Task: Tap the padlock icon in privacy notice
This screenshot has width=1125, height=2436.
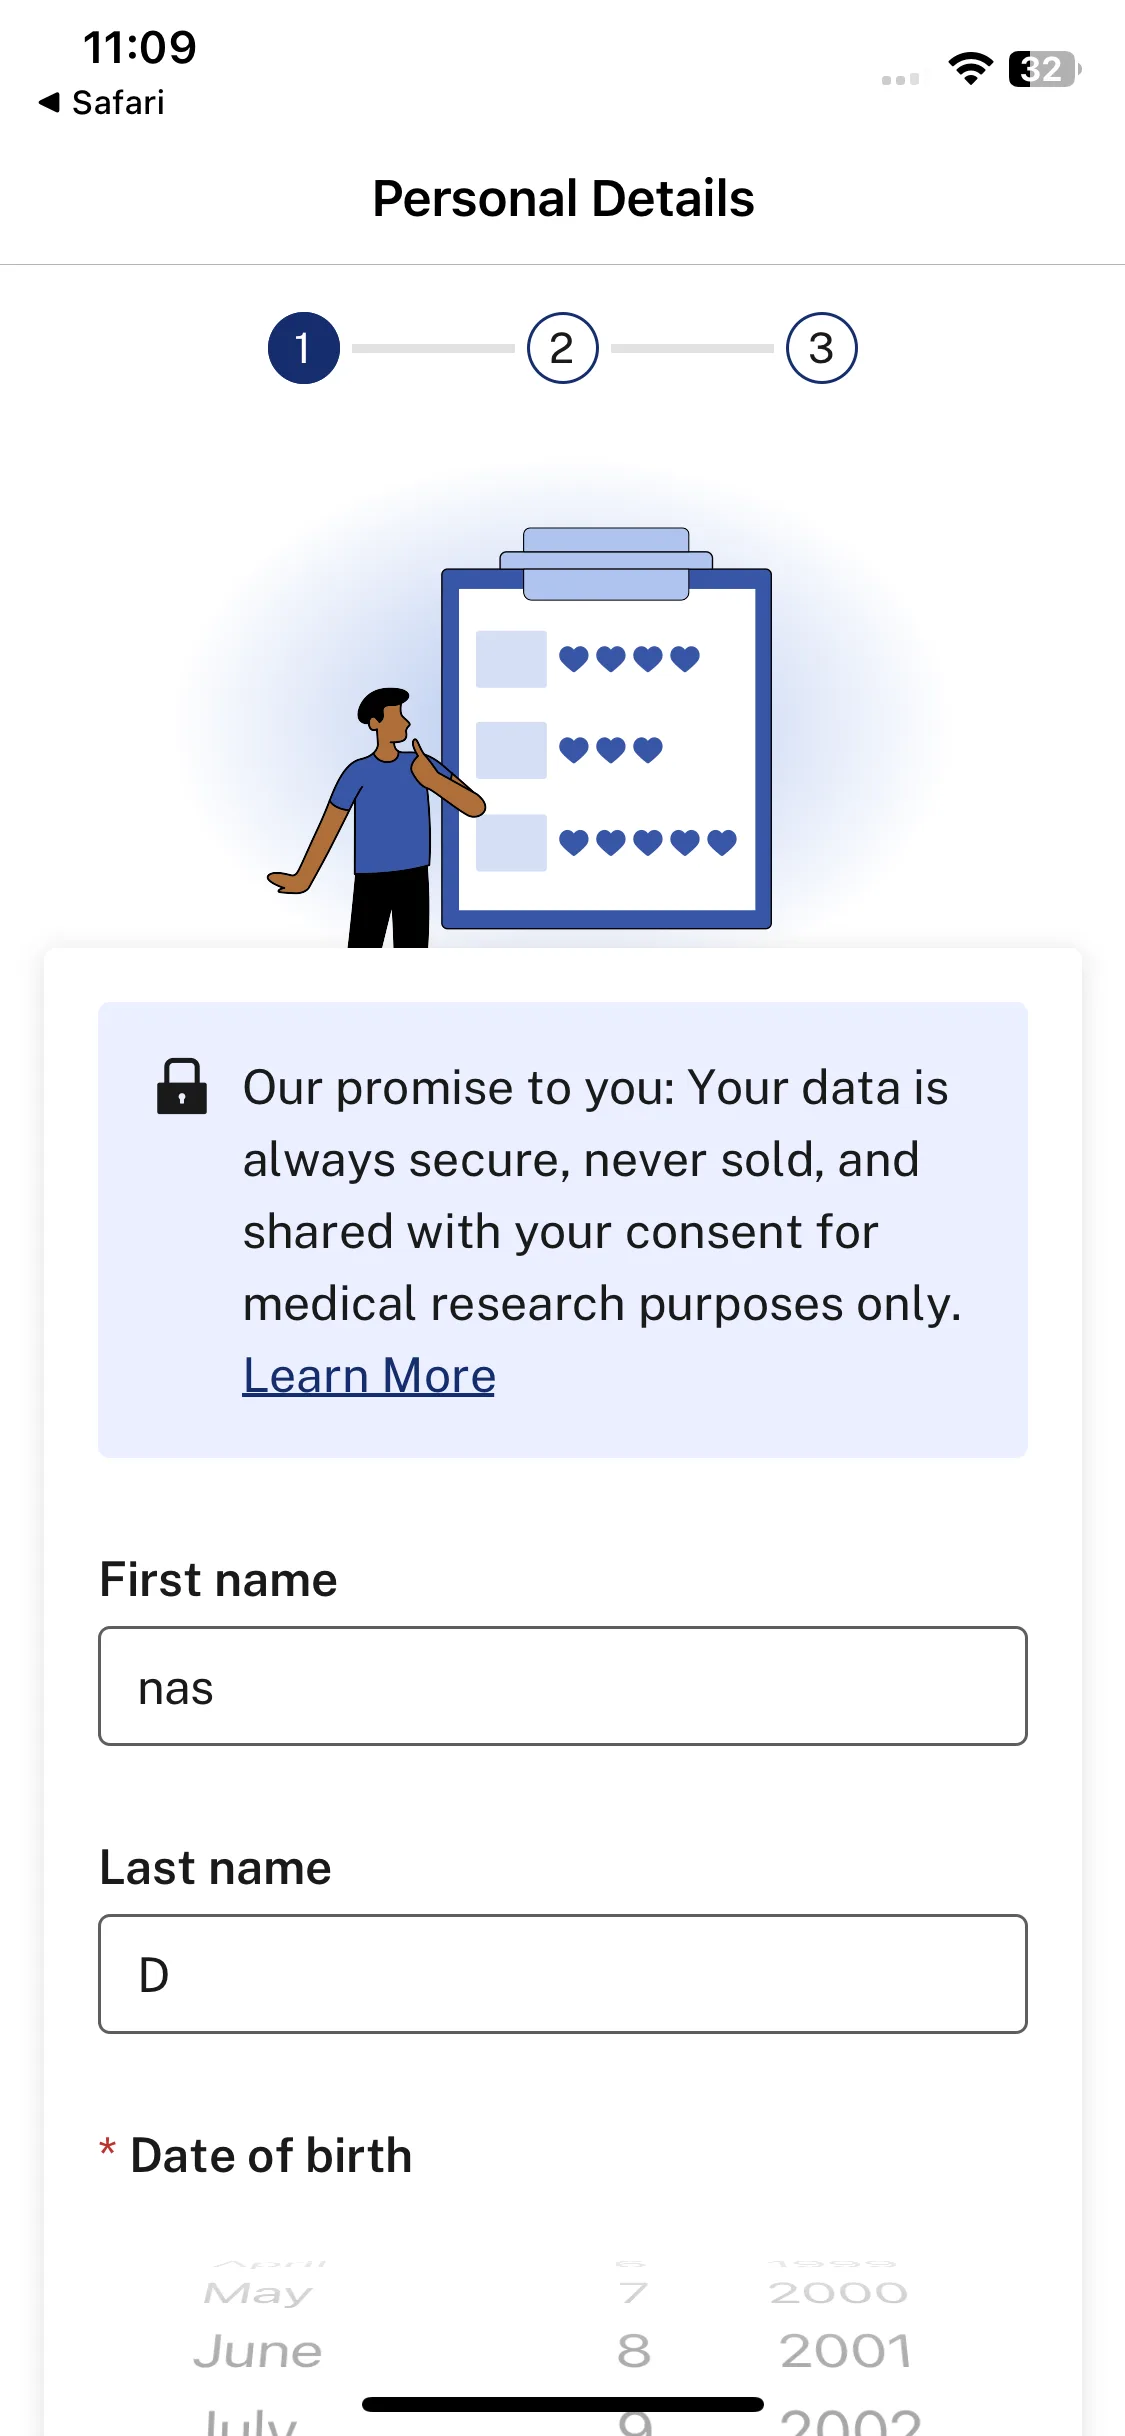Action: click(x=182, y=1086)
